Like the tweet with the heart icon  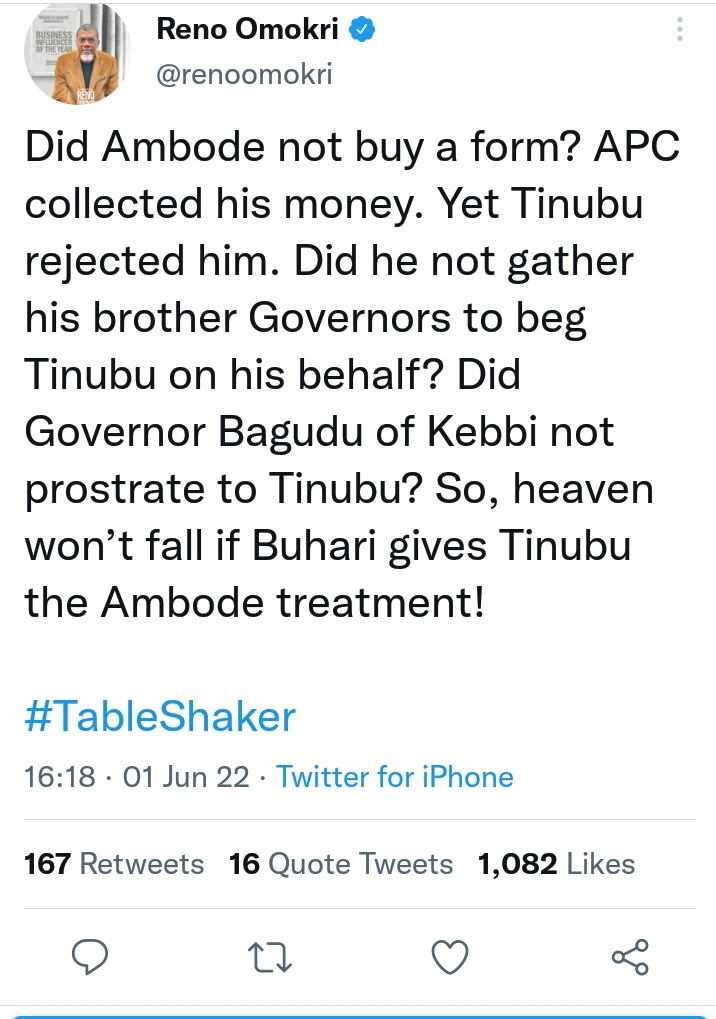tap(450, 958)
